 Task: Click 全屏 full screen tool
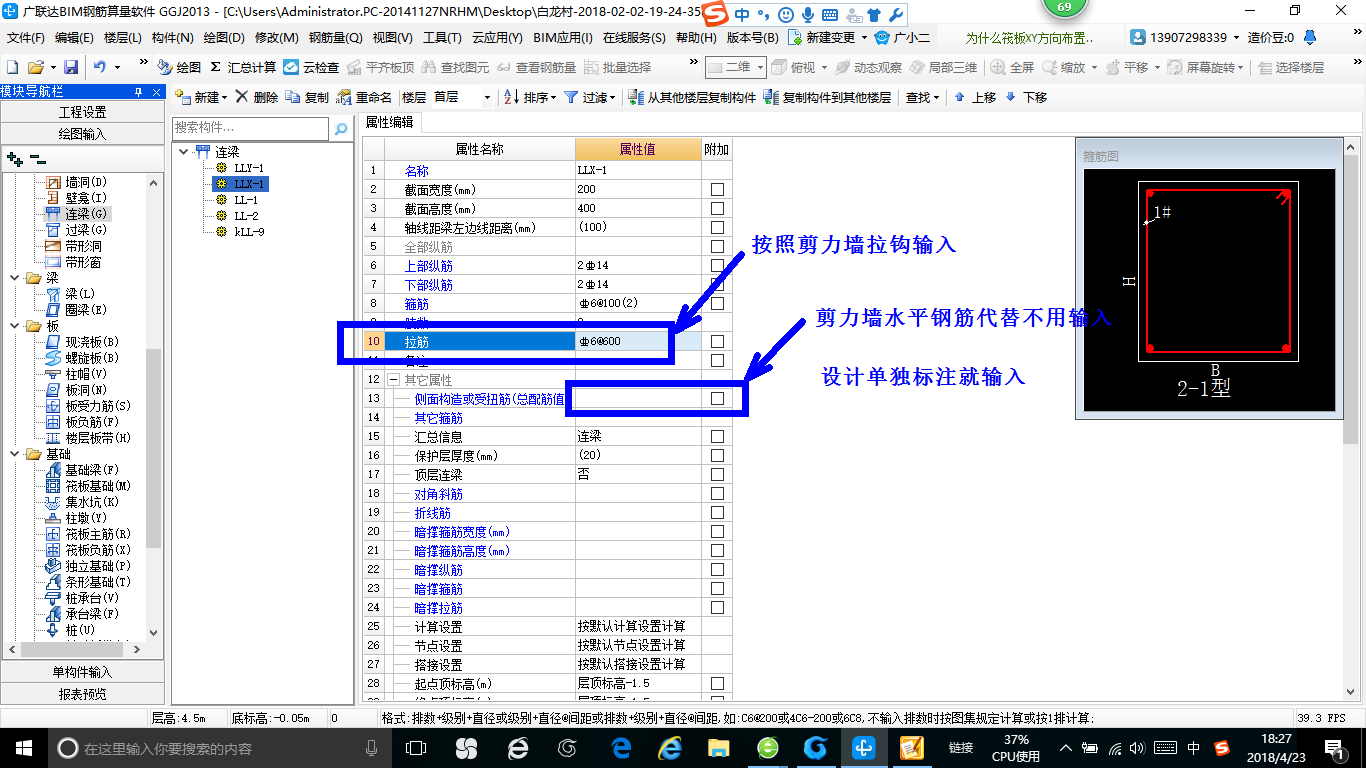click(1012, 67)
